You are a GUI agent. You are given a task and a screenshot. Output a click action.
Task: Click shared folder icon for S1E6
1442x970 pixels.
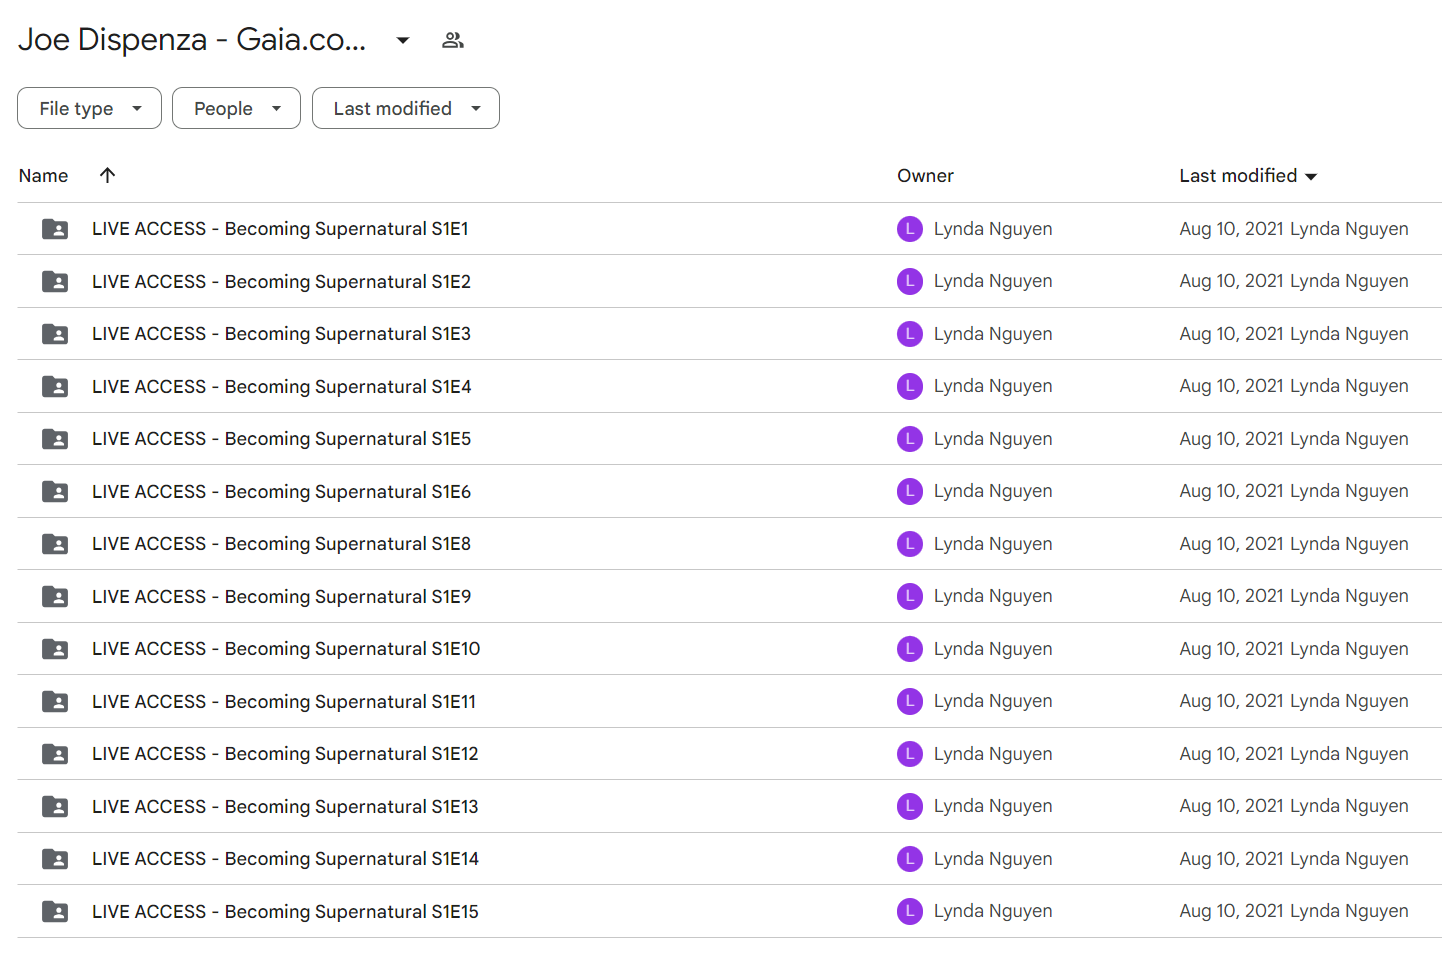pos(55,492)
